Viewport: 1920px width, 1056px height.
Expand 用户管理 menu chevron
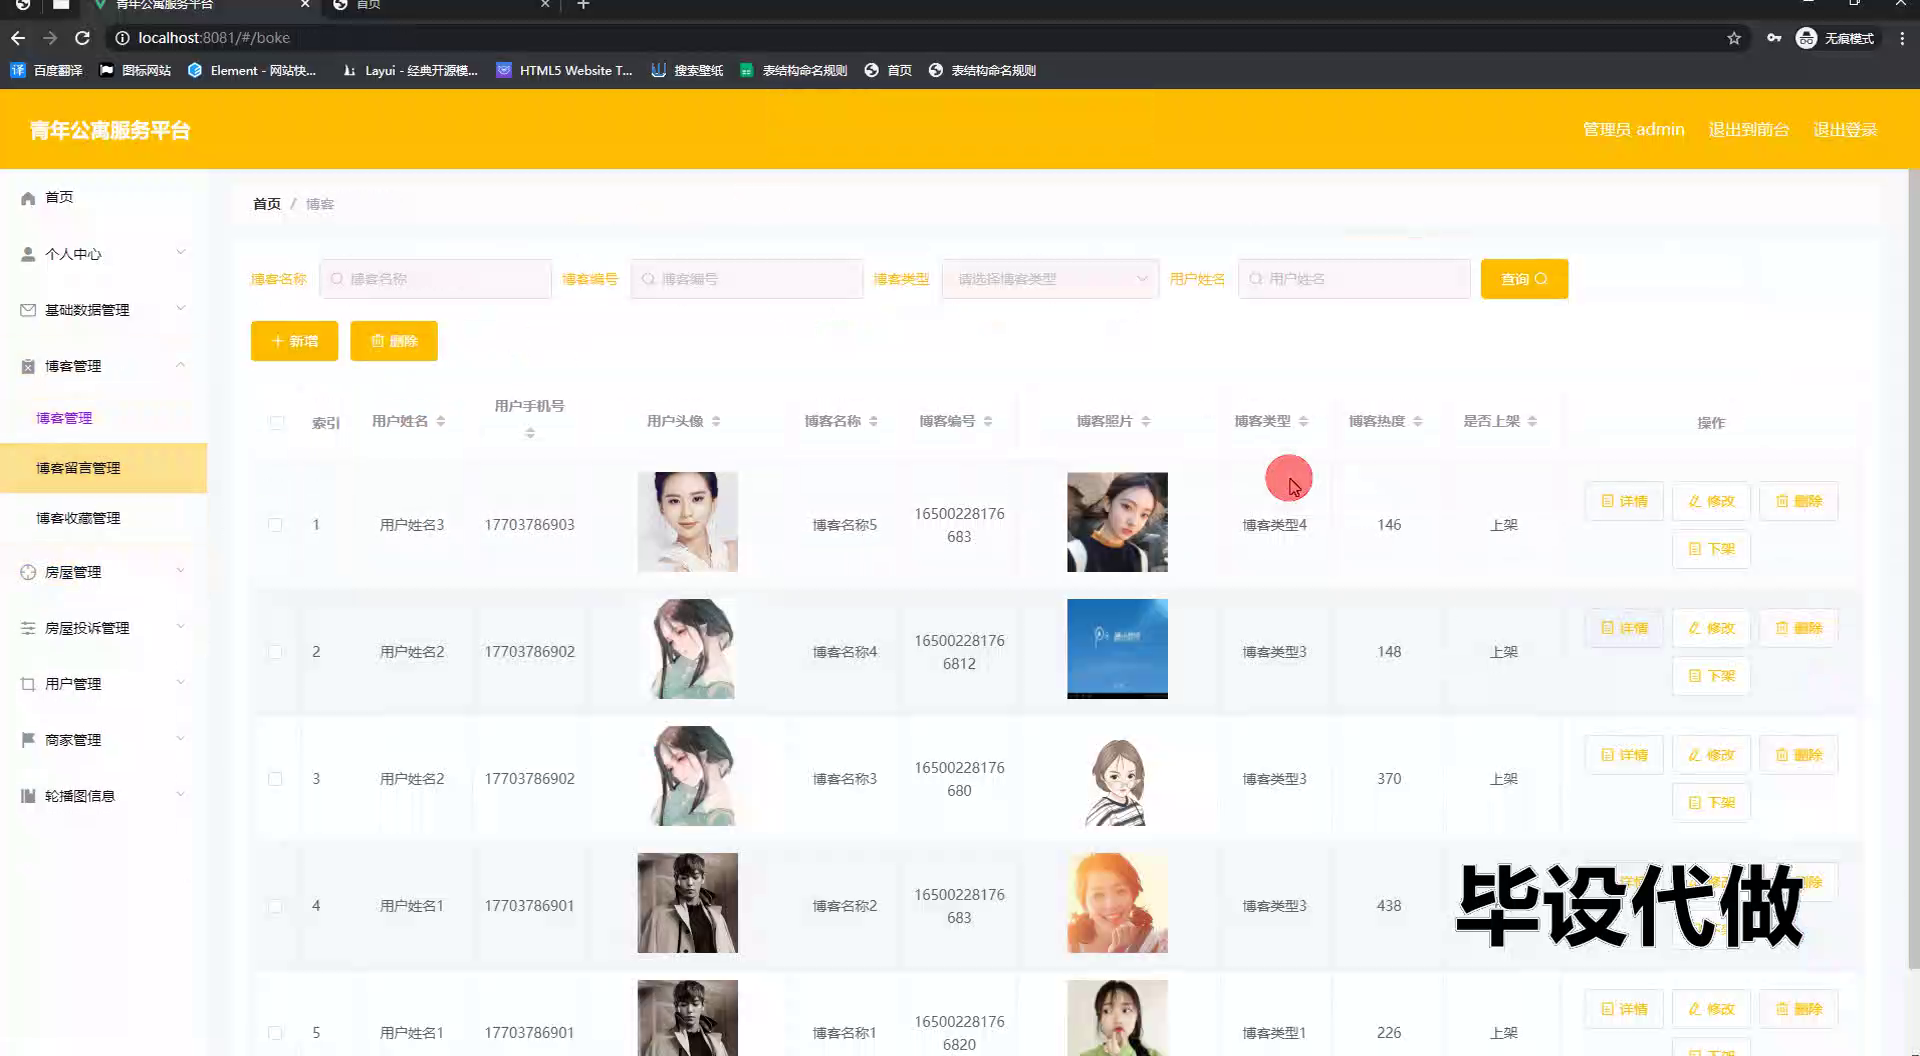(x=181, y=682)
